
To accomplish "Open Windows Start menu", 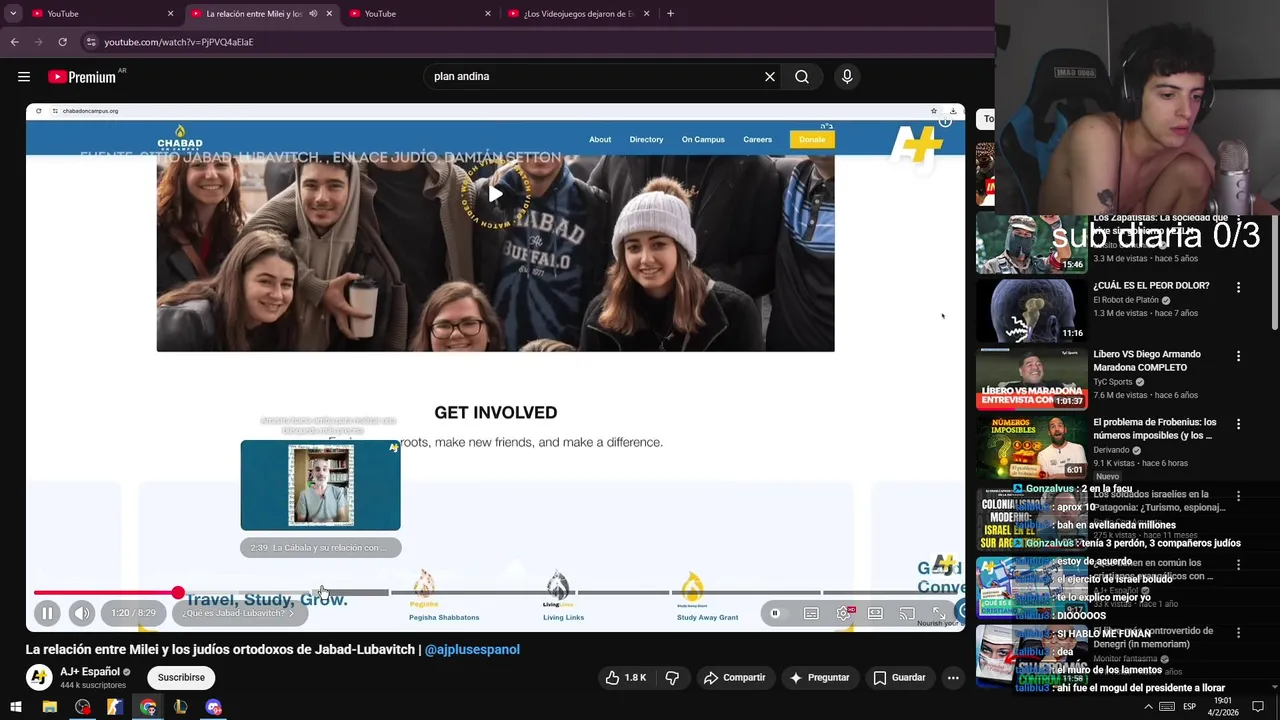I will tap(16, 707).
